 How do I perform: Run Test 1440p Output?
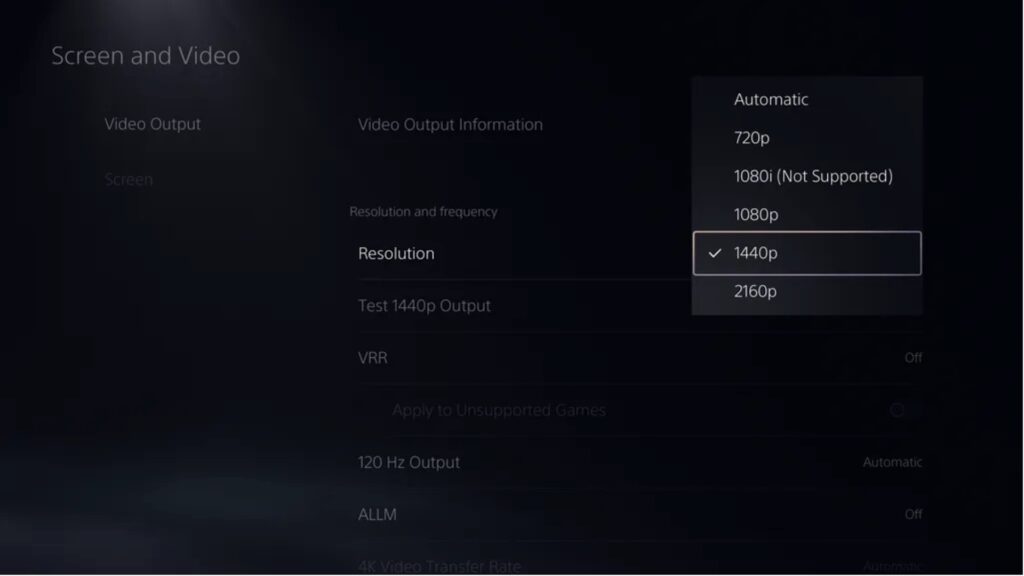pyautogui.click(x=640, y=306)
